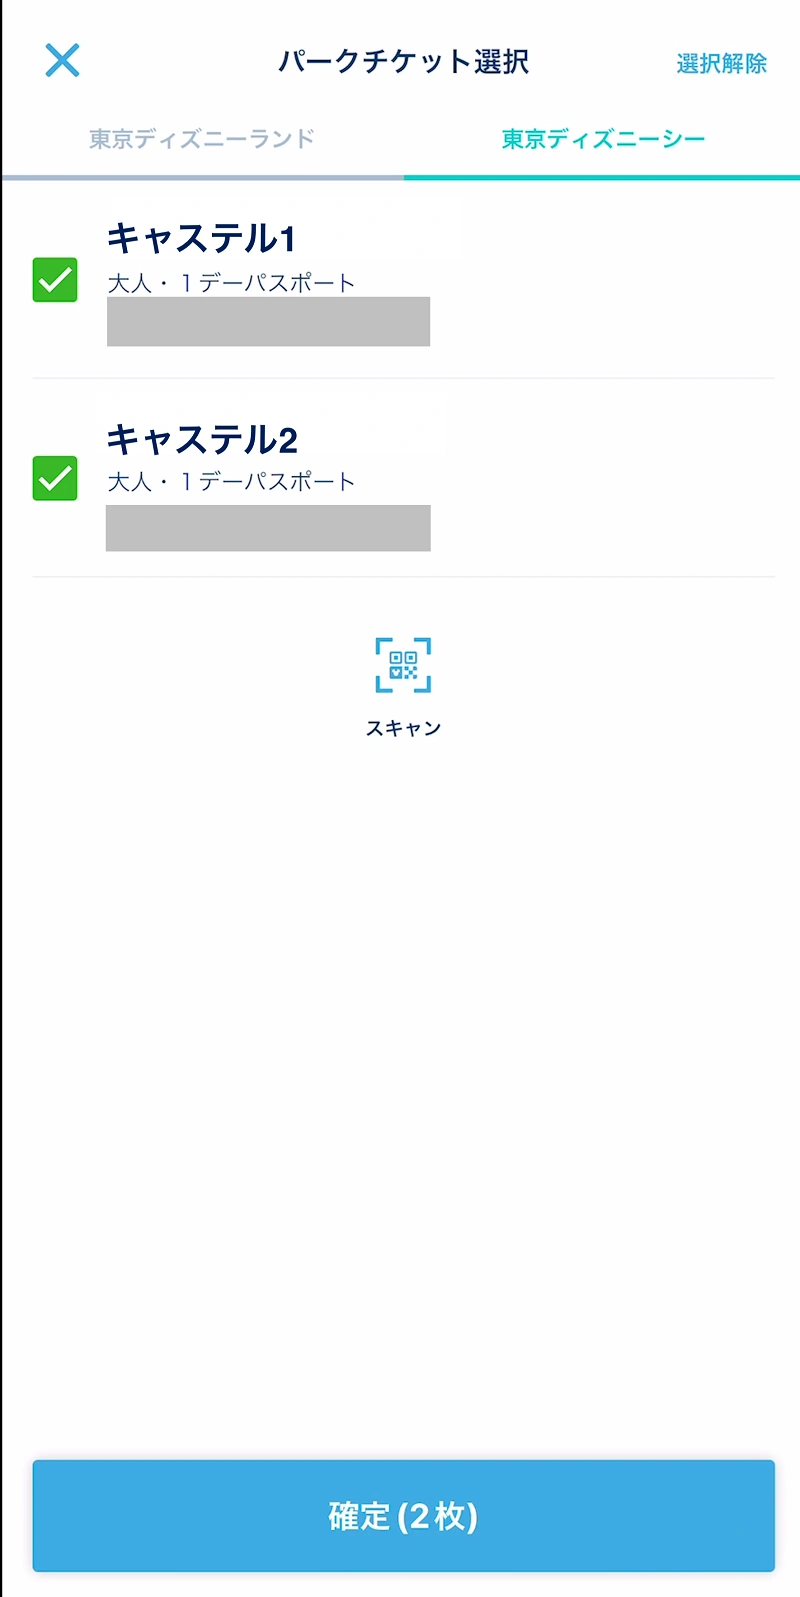Click gray indicator bar under 東京ディズニーランド
Screen dimensions: 800x1597
coord(203,177)
